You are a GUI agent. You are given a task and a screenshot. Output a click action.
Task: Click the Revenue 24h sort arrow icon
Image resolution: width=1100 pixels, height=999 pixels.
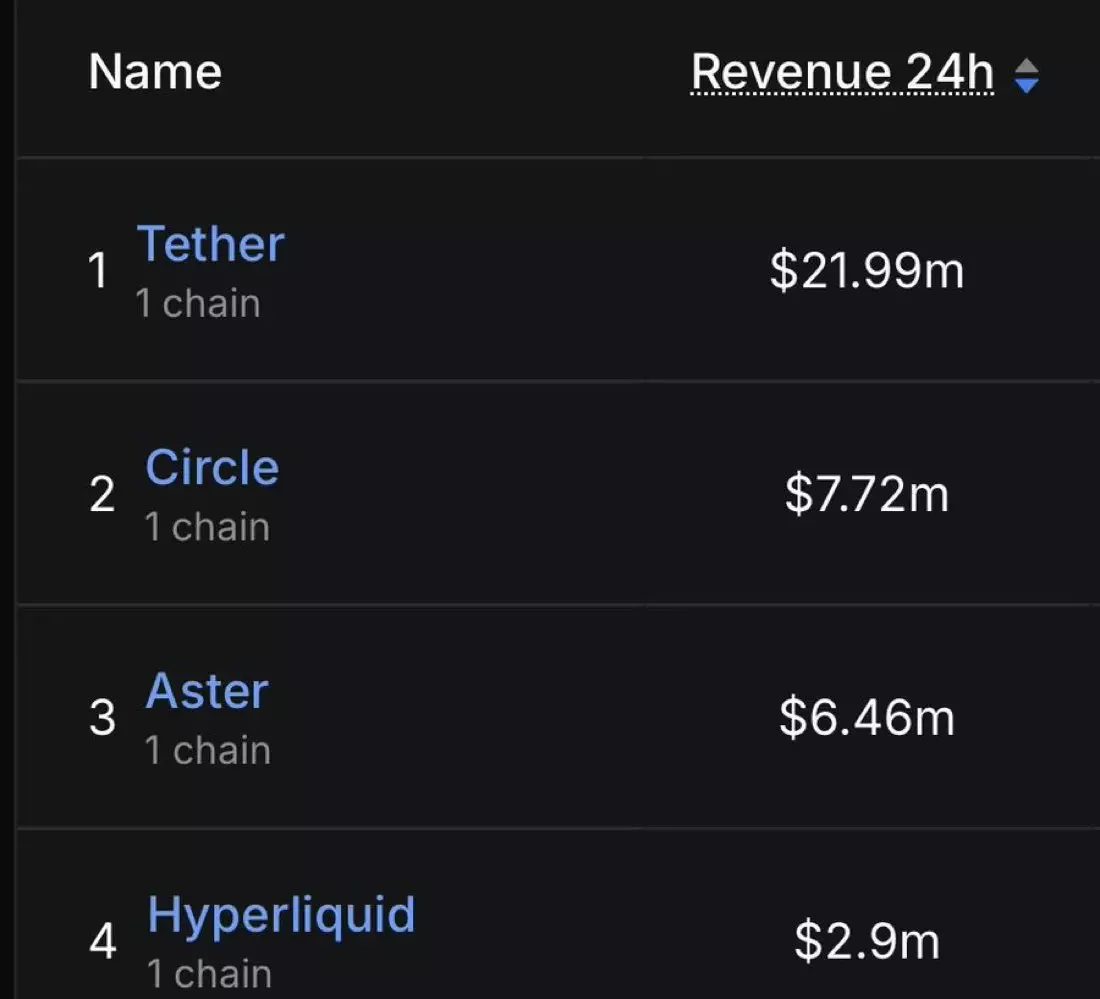coord(1026,75)
